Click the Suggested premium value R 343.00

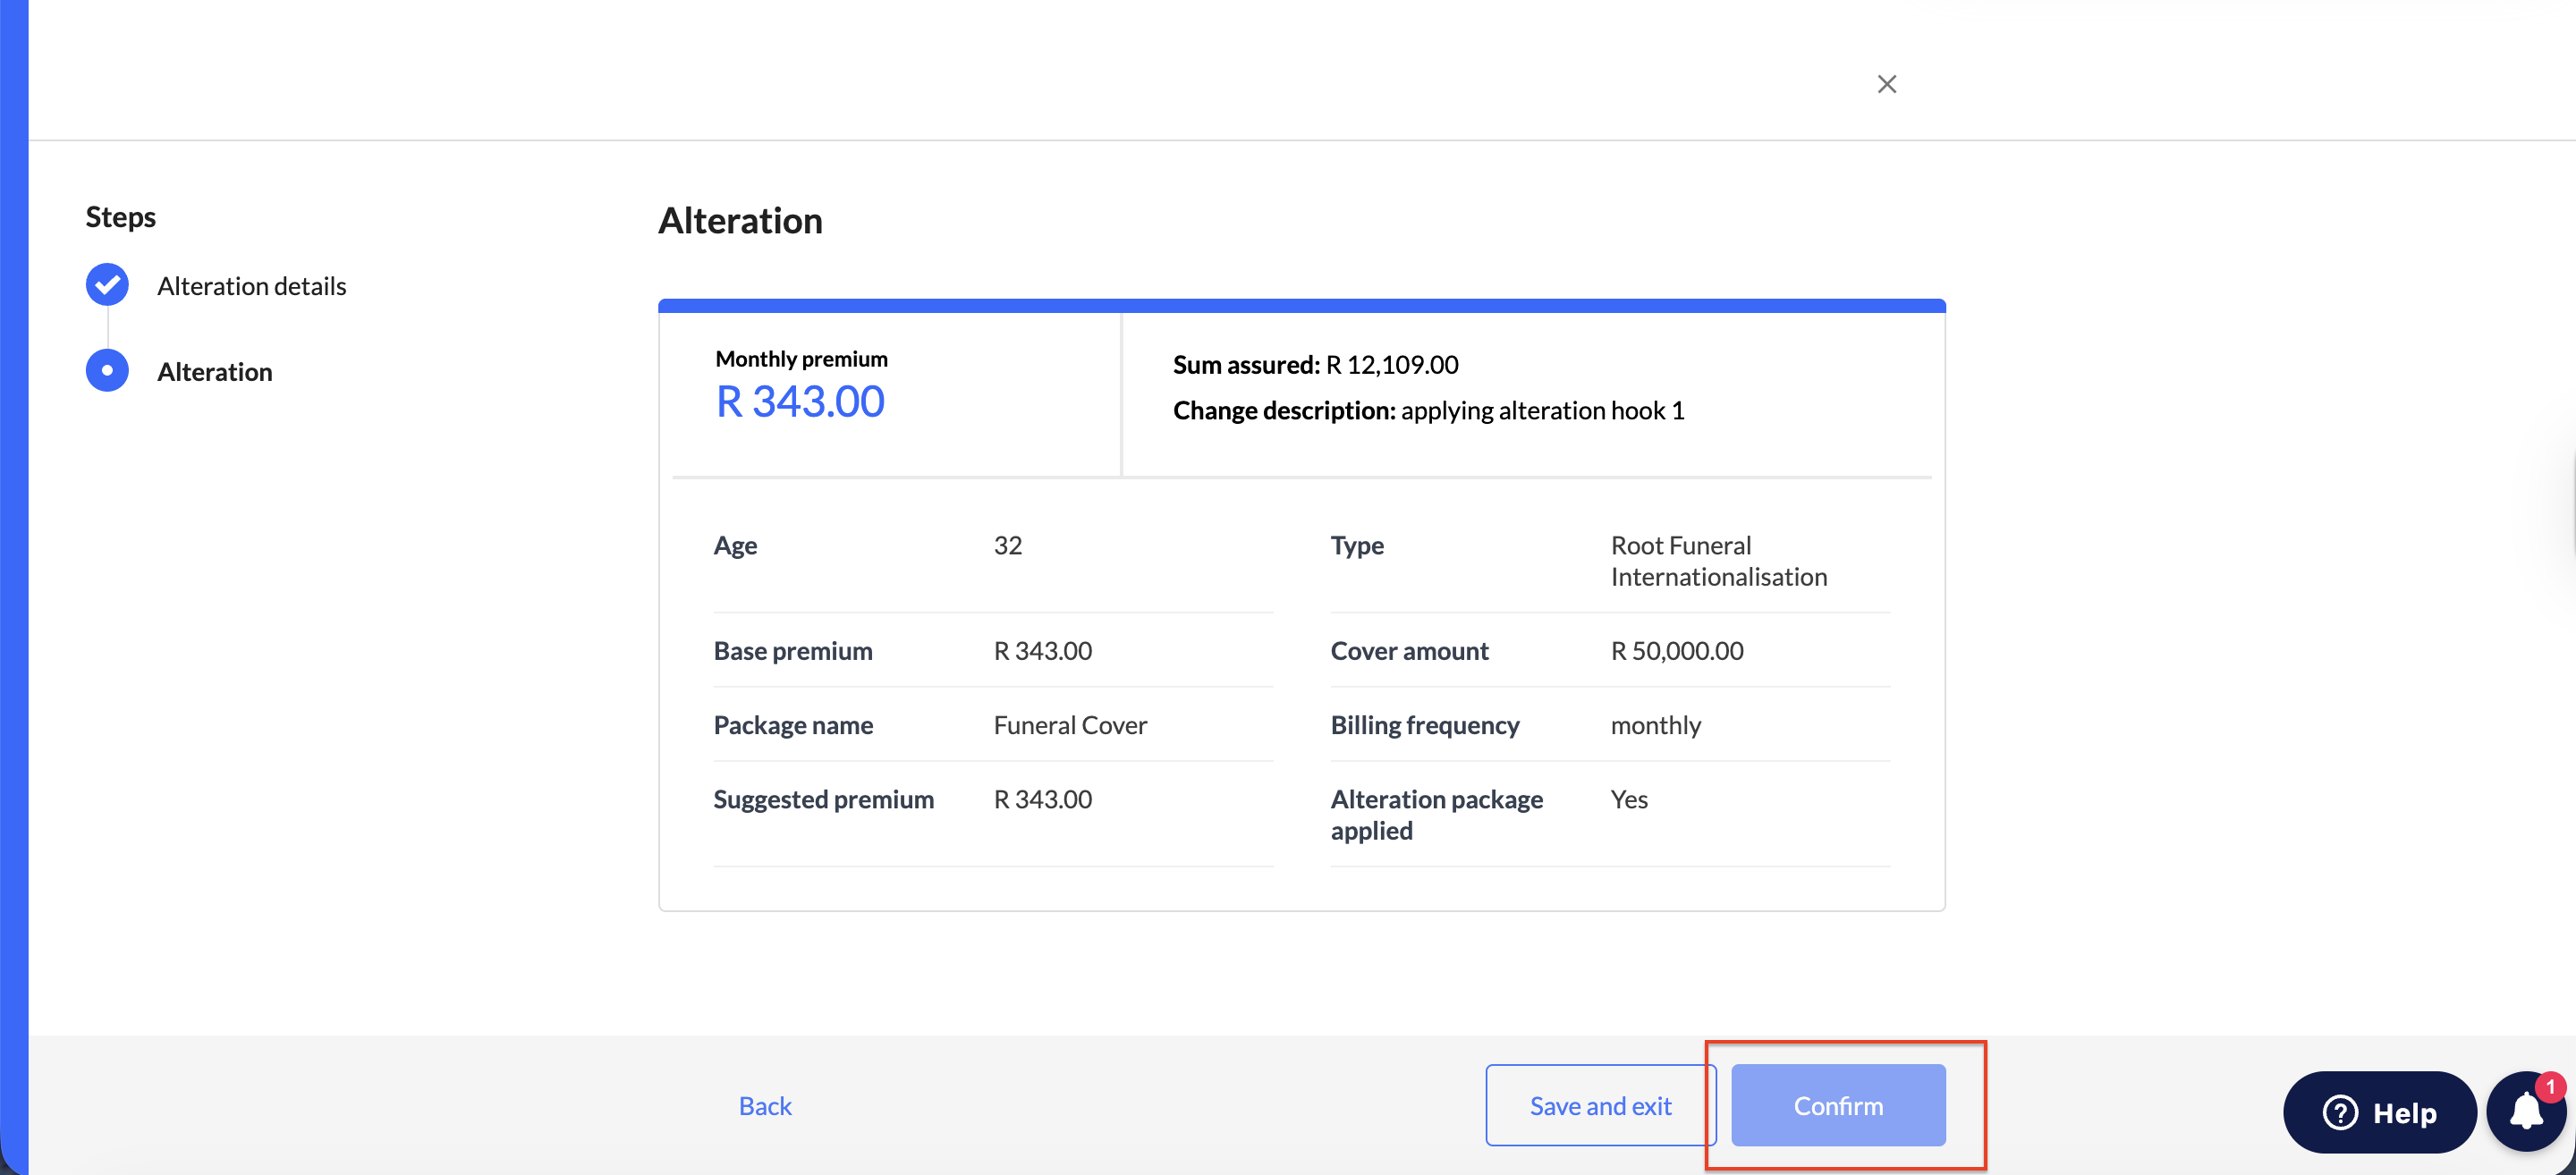click(1042, 799)
